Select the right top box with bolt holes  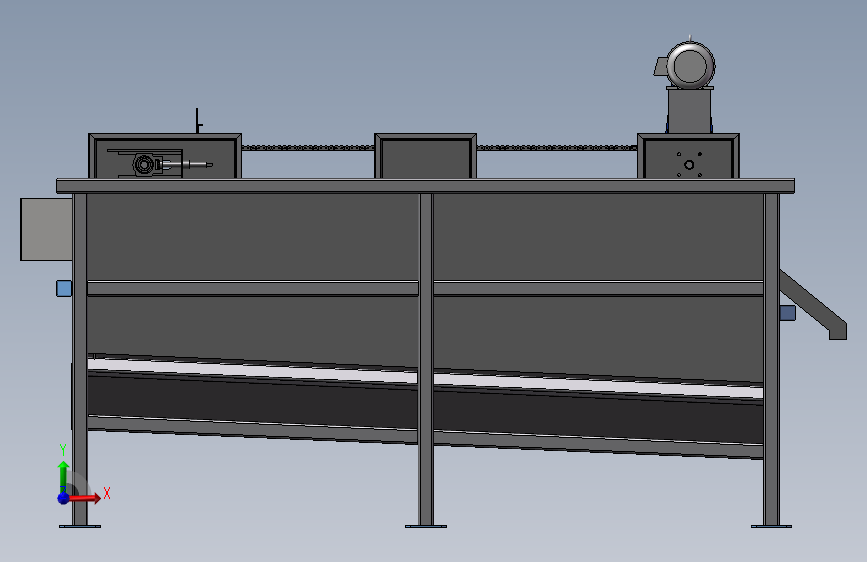[x=688, y=156]
